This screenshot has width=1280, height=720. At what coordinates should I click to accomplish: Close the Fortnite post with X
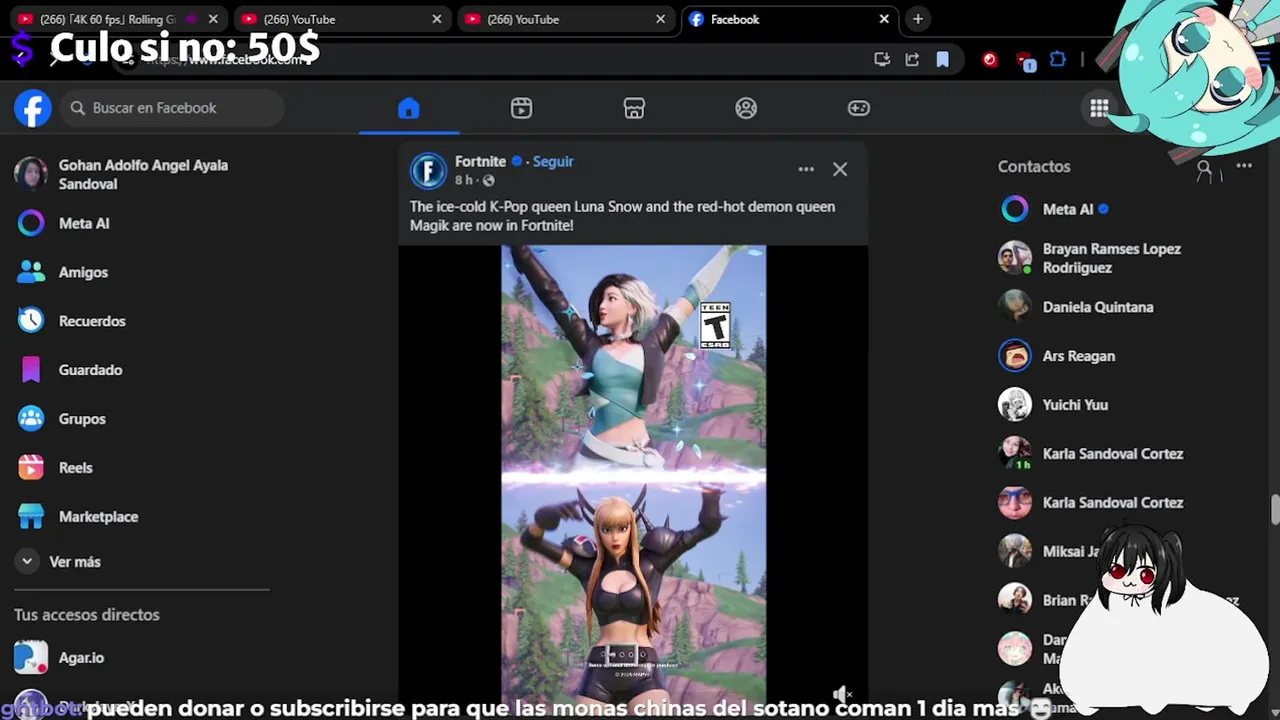tap(840, 169)
